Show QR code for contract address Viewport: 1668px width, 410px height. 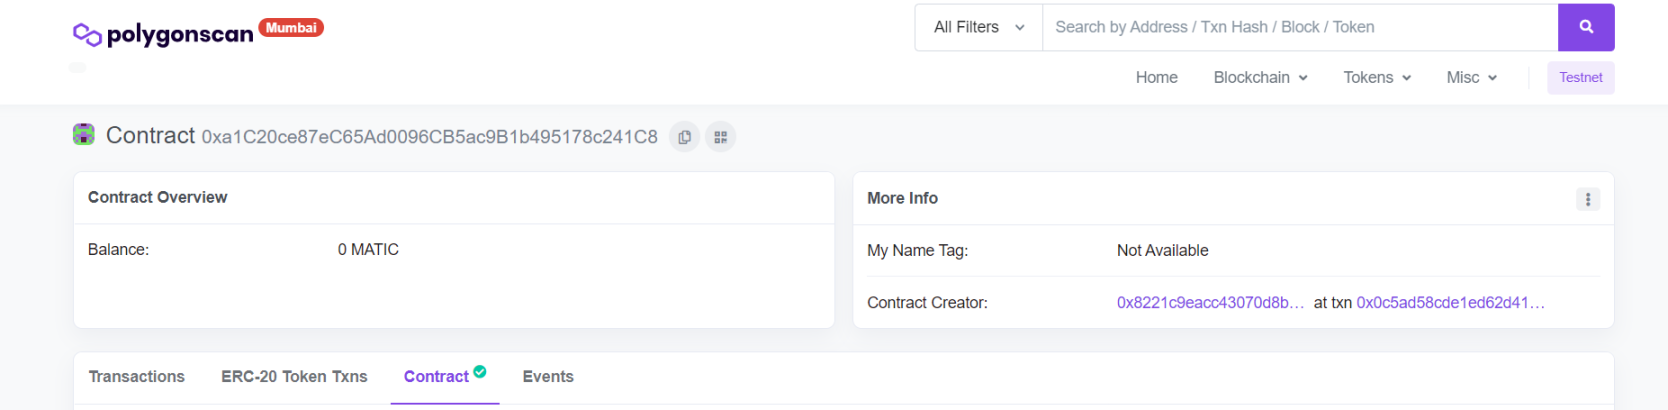click(x=720, y=137)
